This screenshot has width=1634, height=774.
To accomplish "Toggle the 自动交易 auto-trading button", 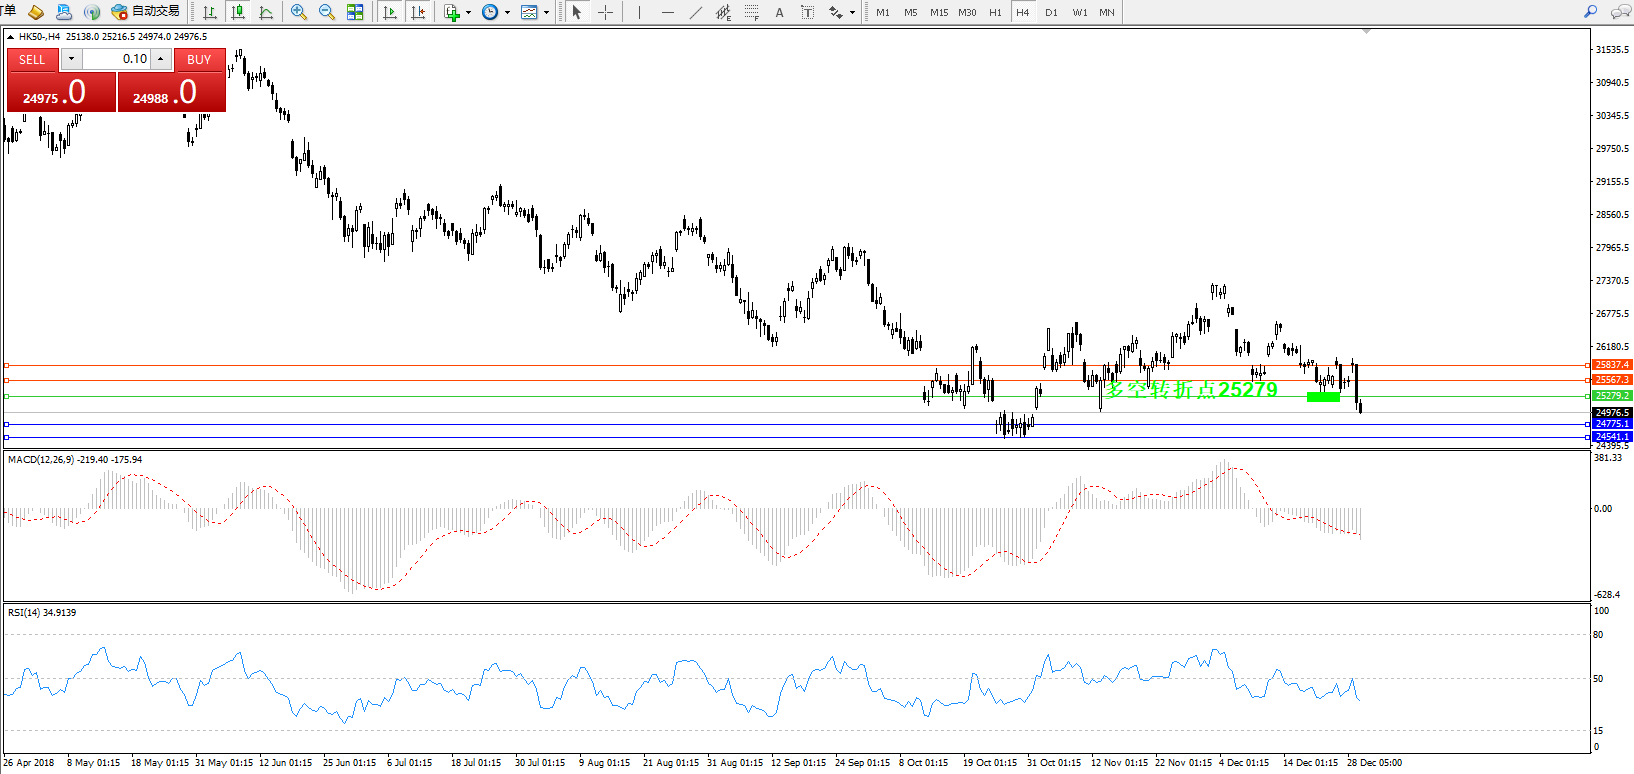I will [146, 12].
